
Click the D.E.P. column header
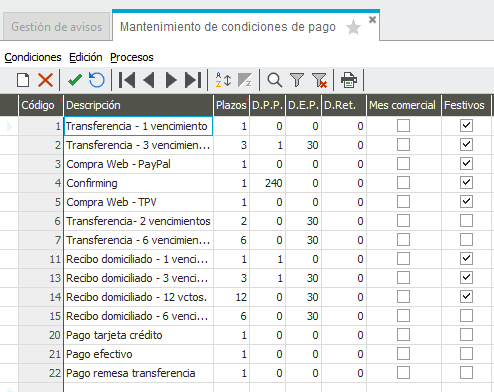tap(303, 105)
